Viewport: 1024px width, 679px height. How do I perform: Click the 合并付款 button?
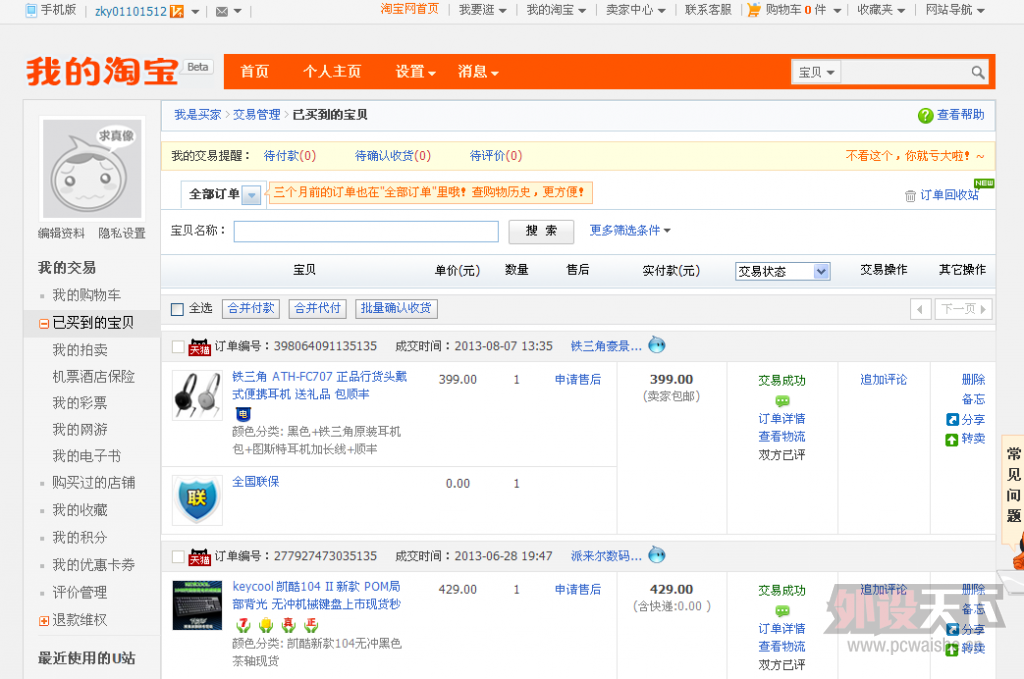251,309
